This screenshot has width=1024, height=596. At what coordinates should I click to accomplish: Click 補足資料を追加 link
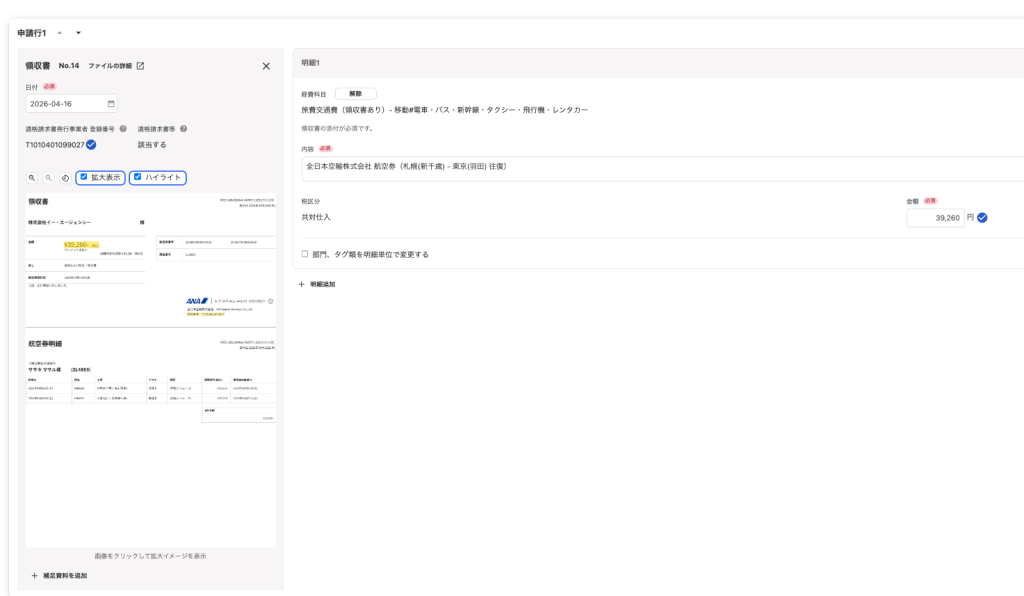59,576
